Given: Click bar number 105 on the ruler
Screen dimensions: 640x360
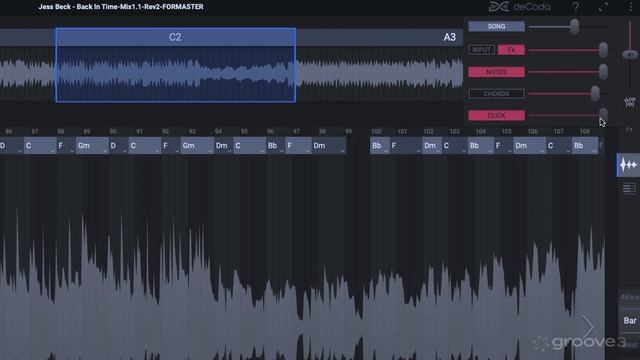Looking at the screenshot, I should (x=507, y=131).
